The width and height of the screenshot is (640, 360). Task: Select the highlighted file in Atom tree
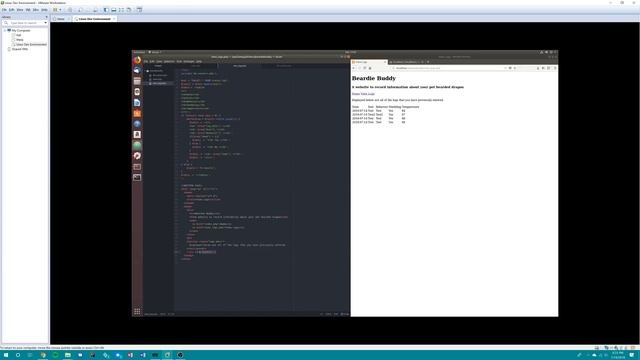coord(160,83)
